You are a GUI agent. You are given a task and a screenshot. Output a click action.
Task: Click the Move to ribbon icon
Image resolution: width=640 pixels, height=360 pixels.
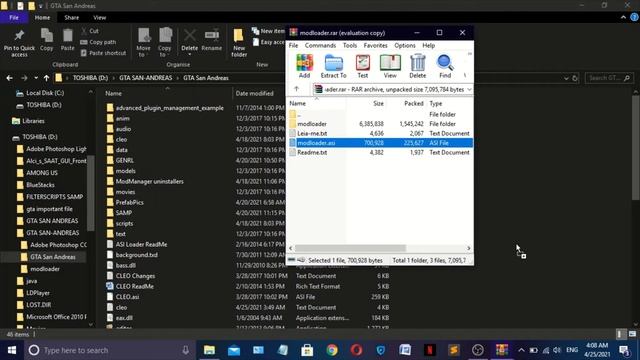144,42
